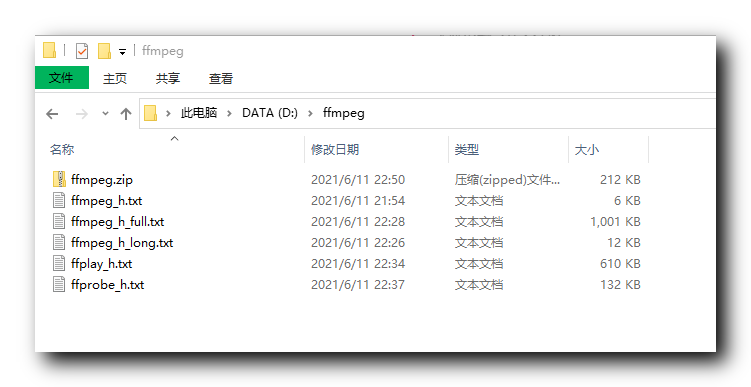Sort files by 类型 column header
This screenshot has height=387, width=751.
pyautogui.click(x=467, y=149)
